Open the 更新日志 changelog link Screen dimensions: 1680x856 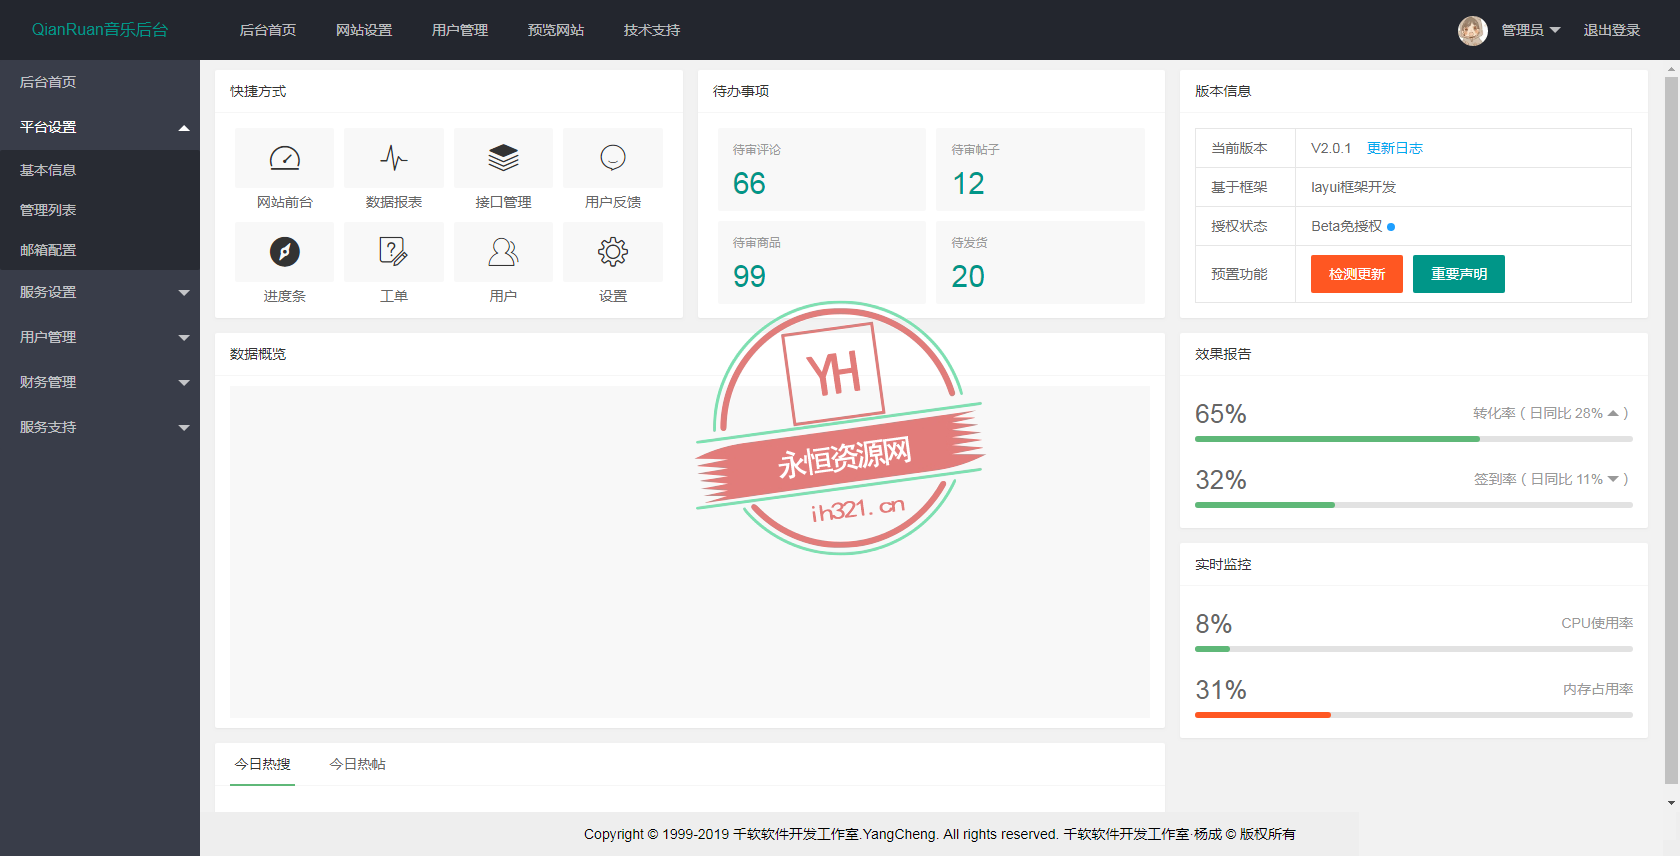1394,148
